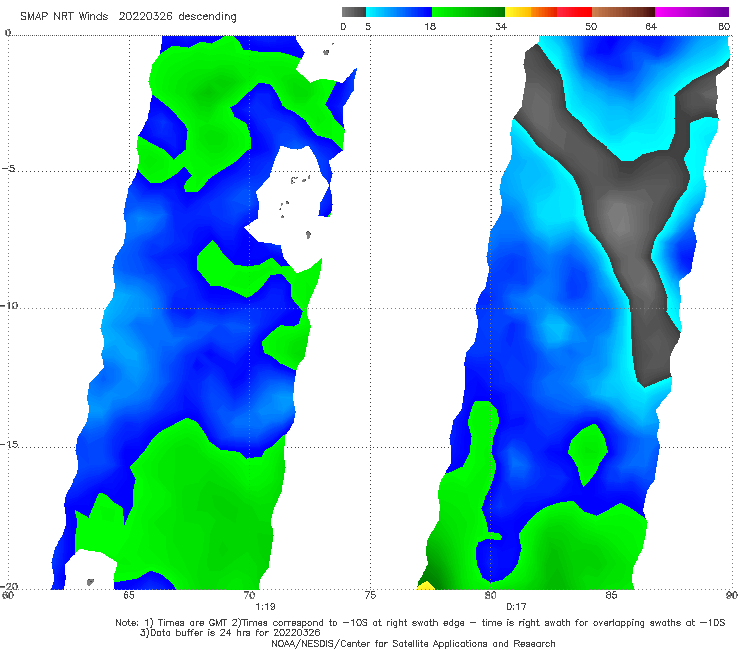Click the title 'SMAP NRT Winds 20220326 descending'

[128, 17]
